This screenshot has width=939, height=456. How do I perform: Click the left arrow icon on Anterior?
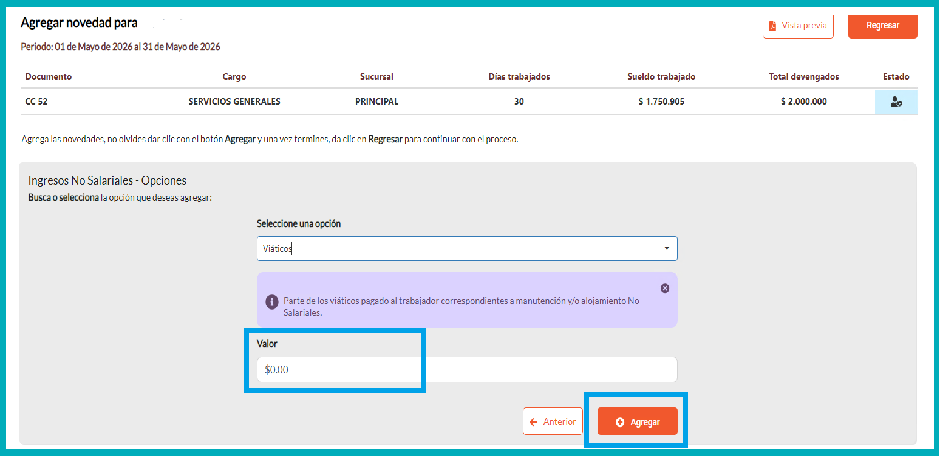(533, 422)
